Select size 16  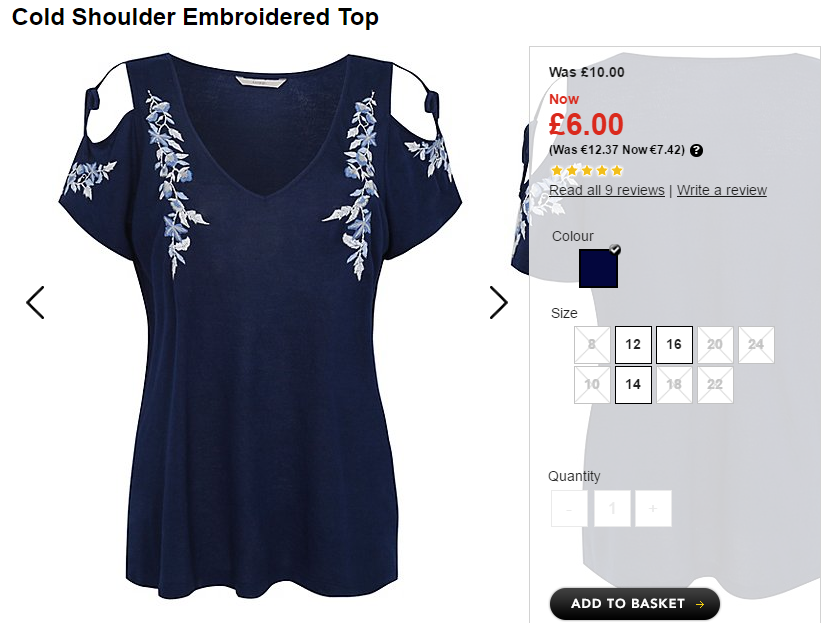pyautogui.click(x=674, y=344)
